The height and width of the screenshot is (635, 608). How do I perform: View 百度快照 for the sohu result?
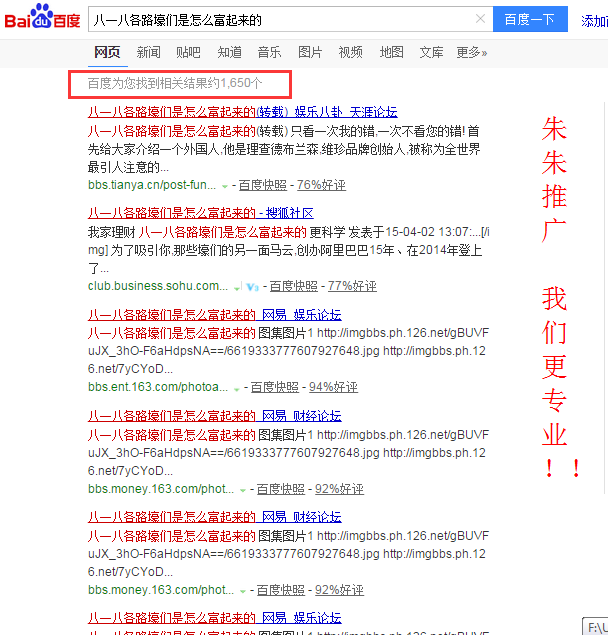[x=294, y=286]
